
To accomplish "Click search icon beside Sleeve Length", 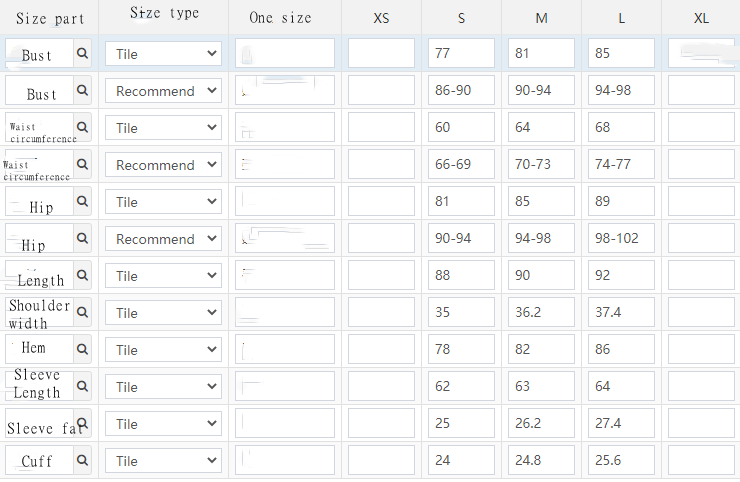I will coord(82,387).
